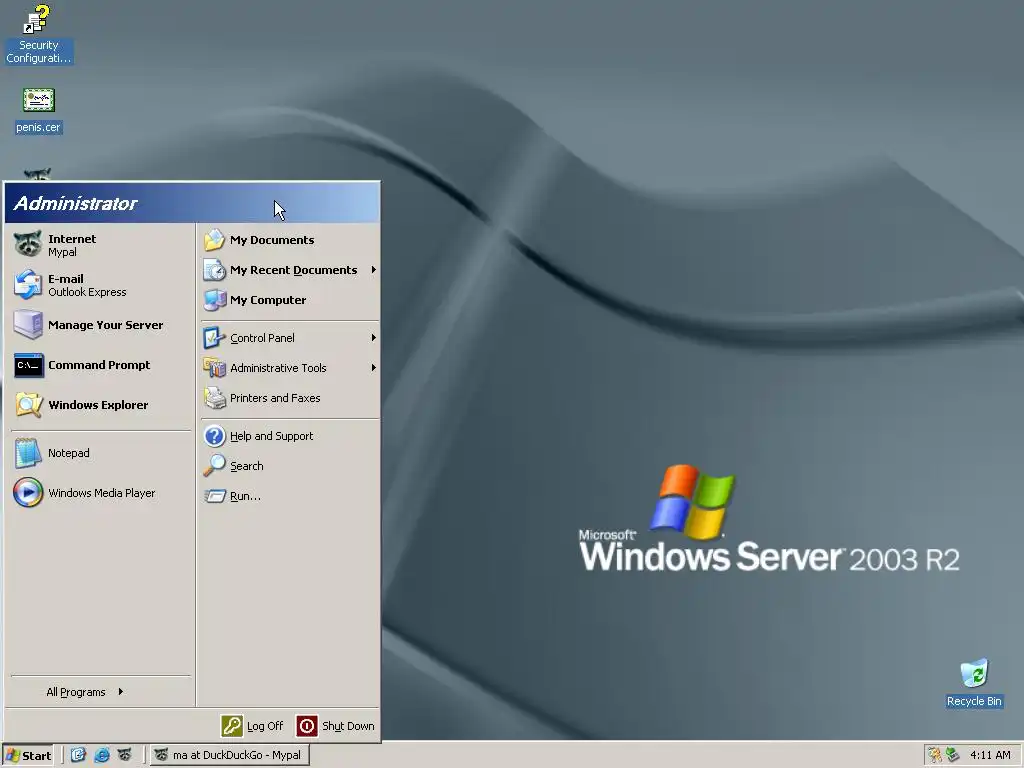Open Manage Your Server icon
1024x768 pixels.
28,325
